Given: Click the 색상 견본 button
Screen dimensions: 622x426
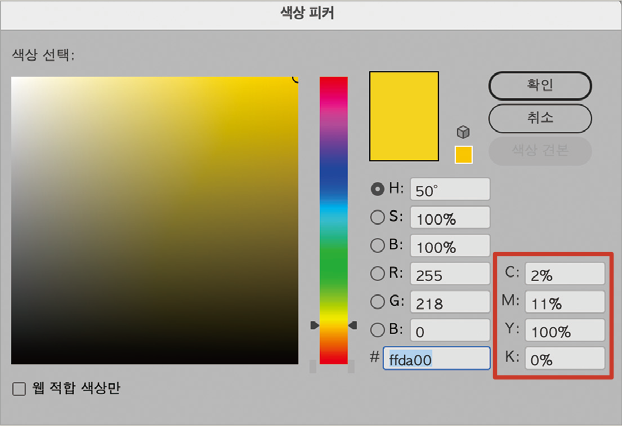Looking at the screenshot, I should coord(540,151).
